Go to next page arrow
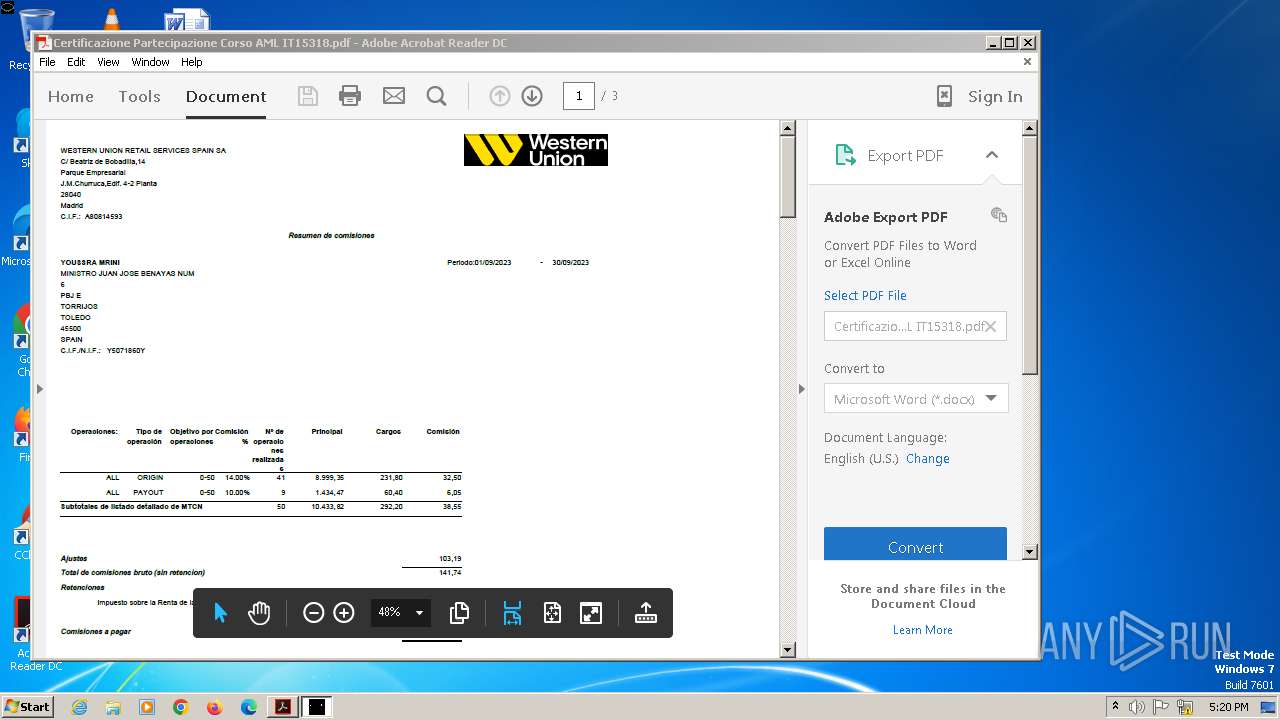 click(x=532, y=96)
